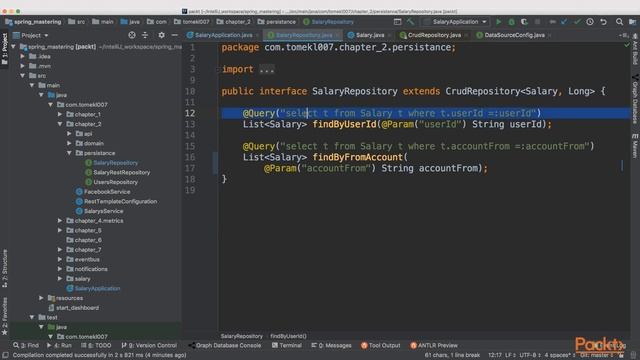Open Search Everywhere magnifier icon
This screenshot has width=640, height=360.
(x=619, y=22)
